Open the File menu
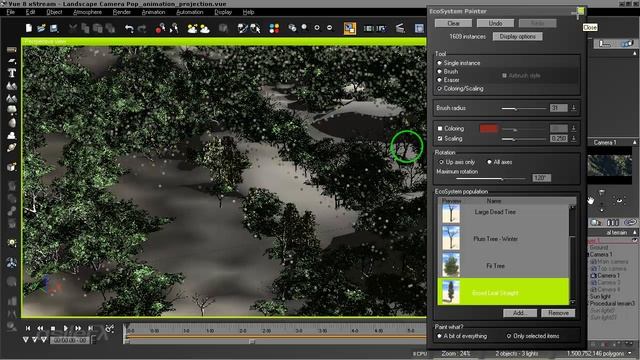This screenshot has width=640, height=360. click(x=11, y=12)
